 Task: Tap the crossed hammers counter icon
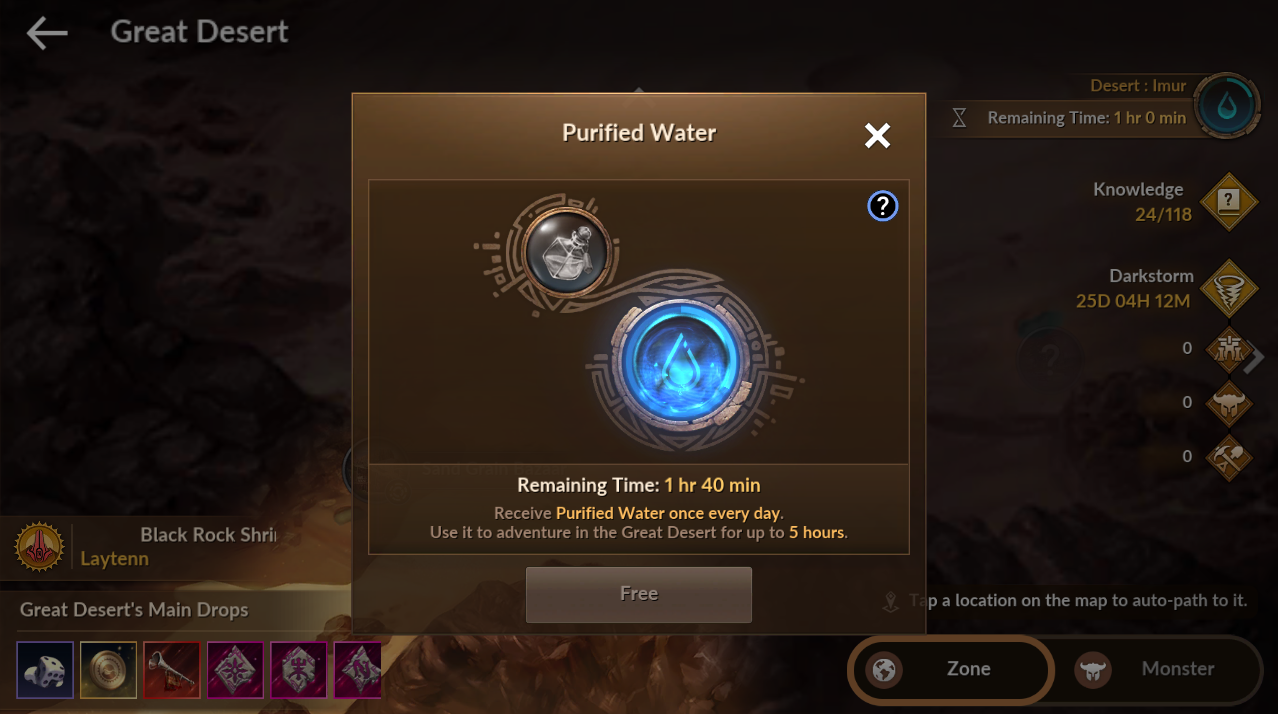tap(1228, 457)
